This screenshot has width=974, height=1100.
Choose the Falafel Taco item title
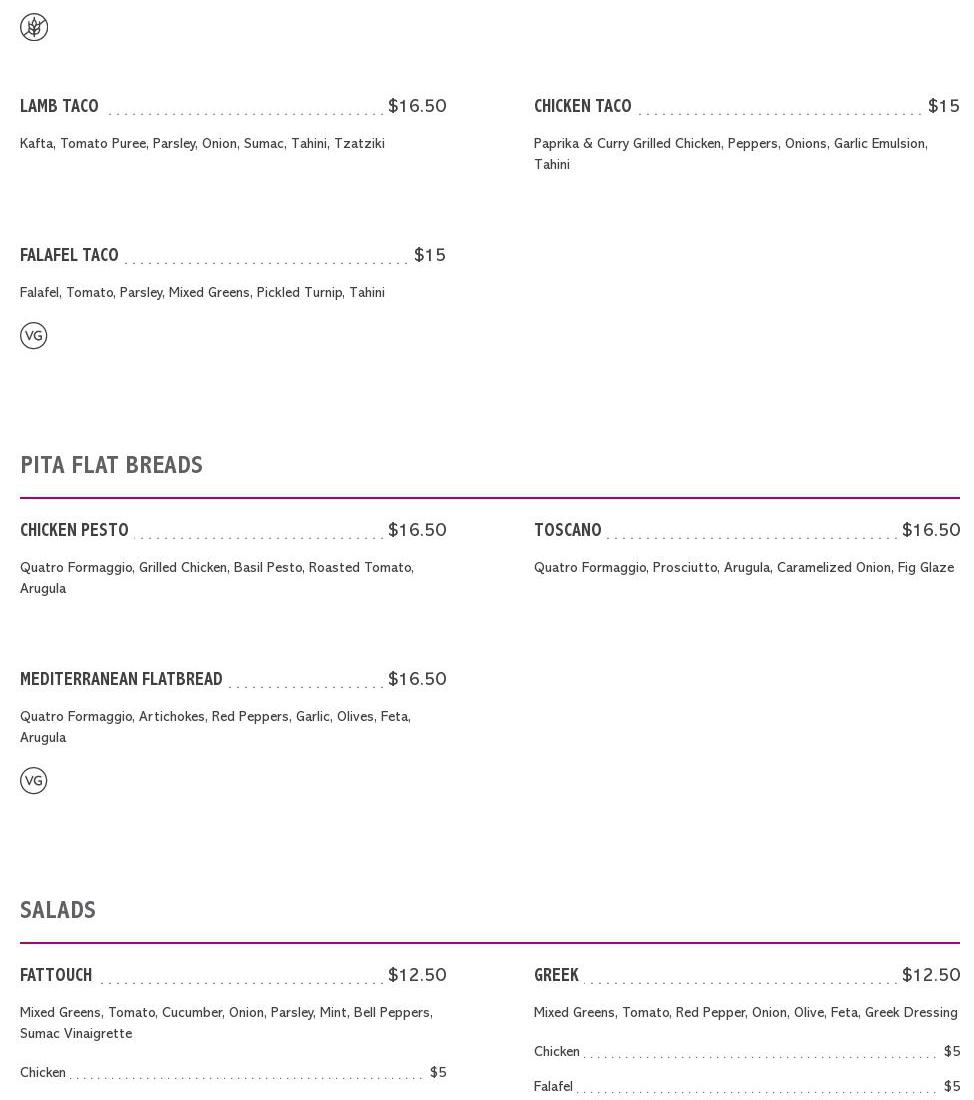pos(69,255)
